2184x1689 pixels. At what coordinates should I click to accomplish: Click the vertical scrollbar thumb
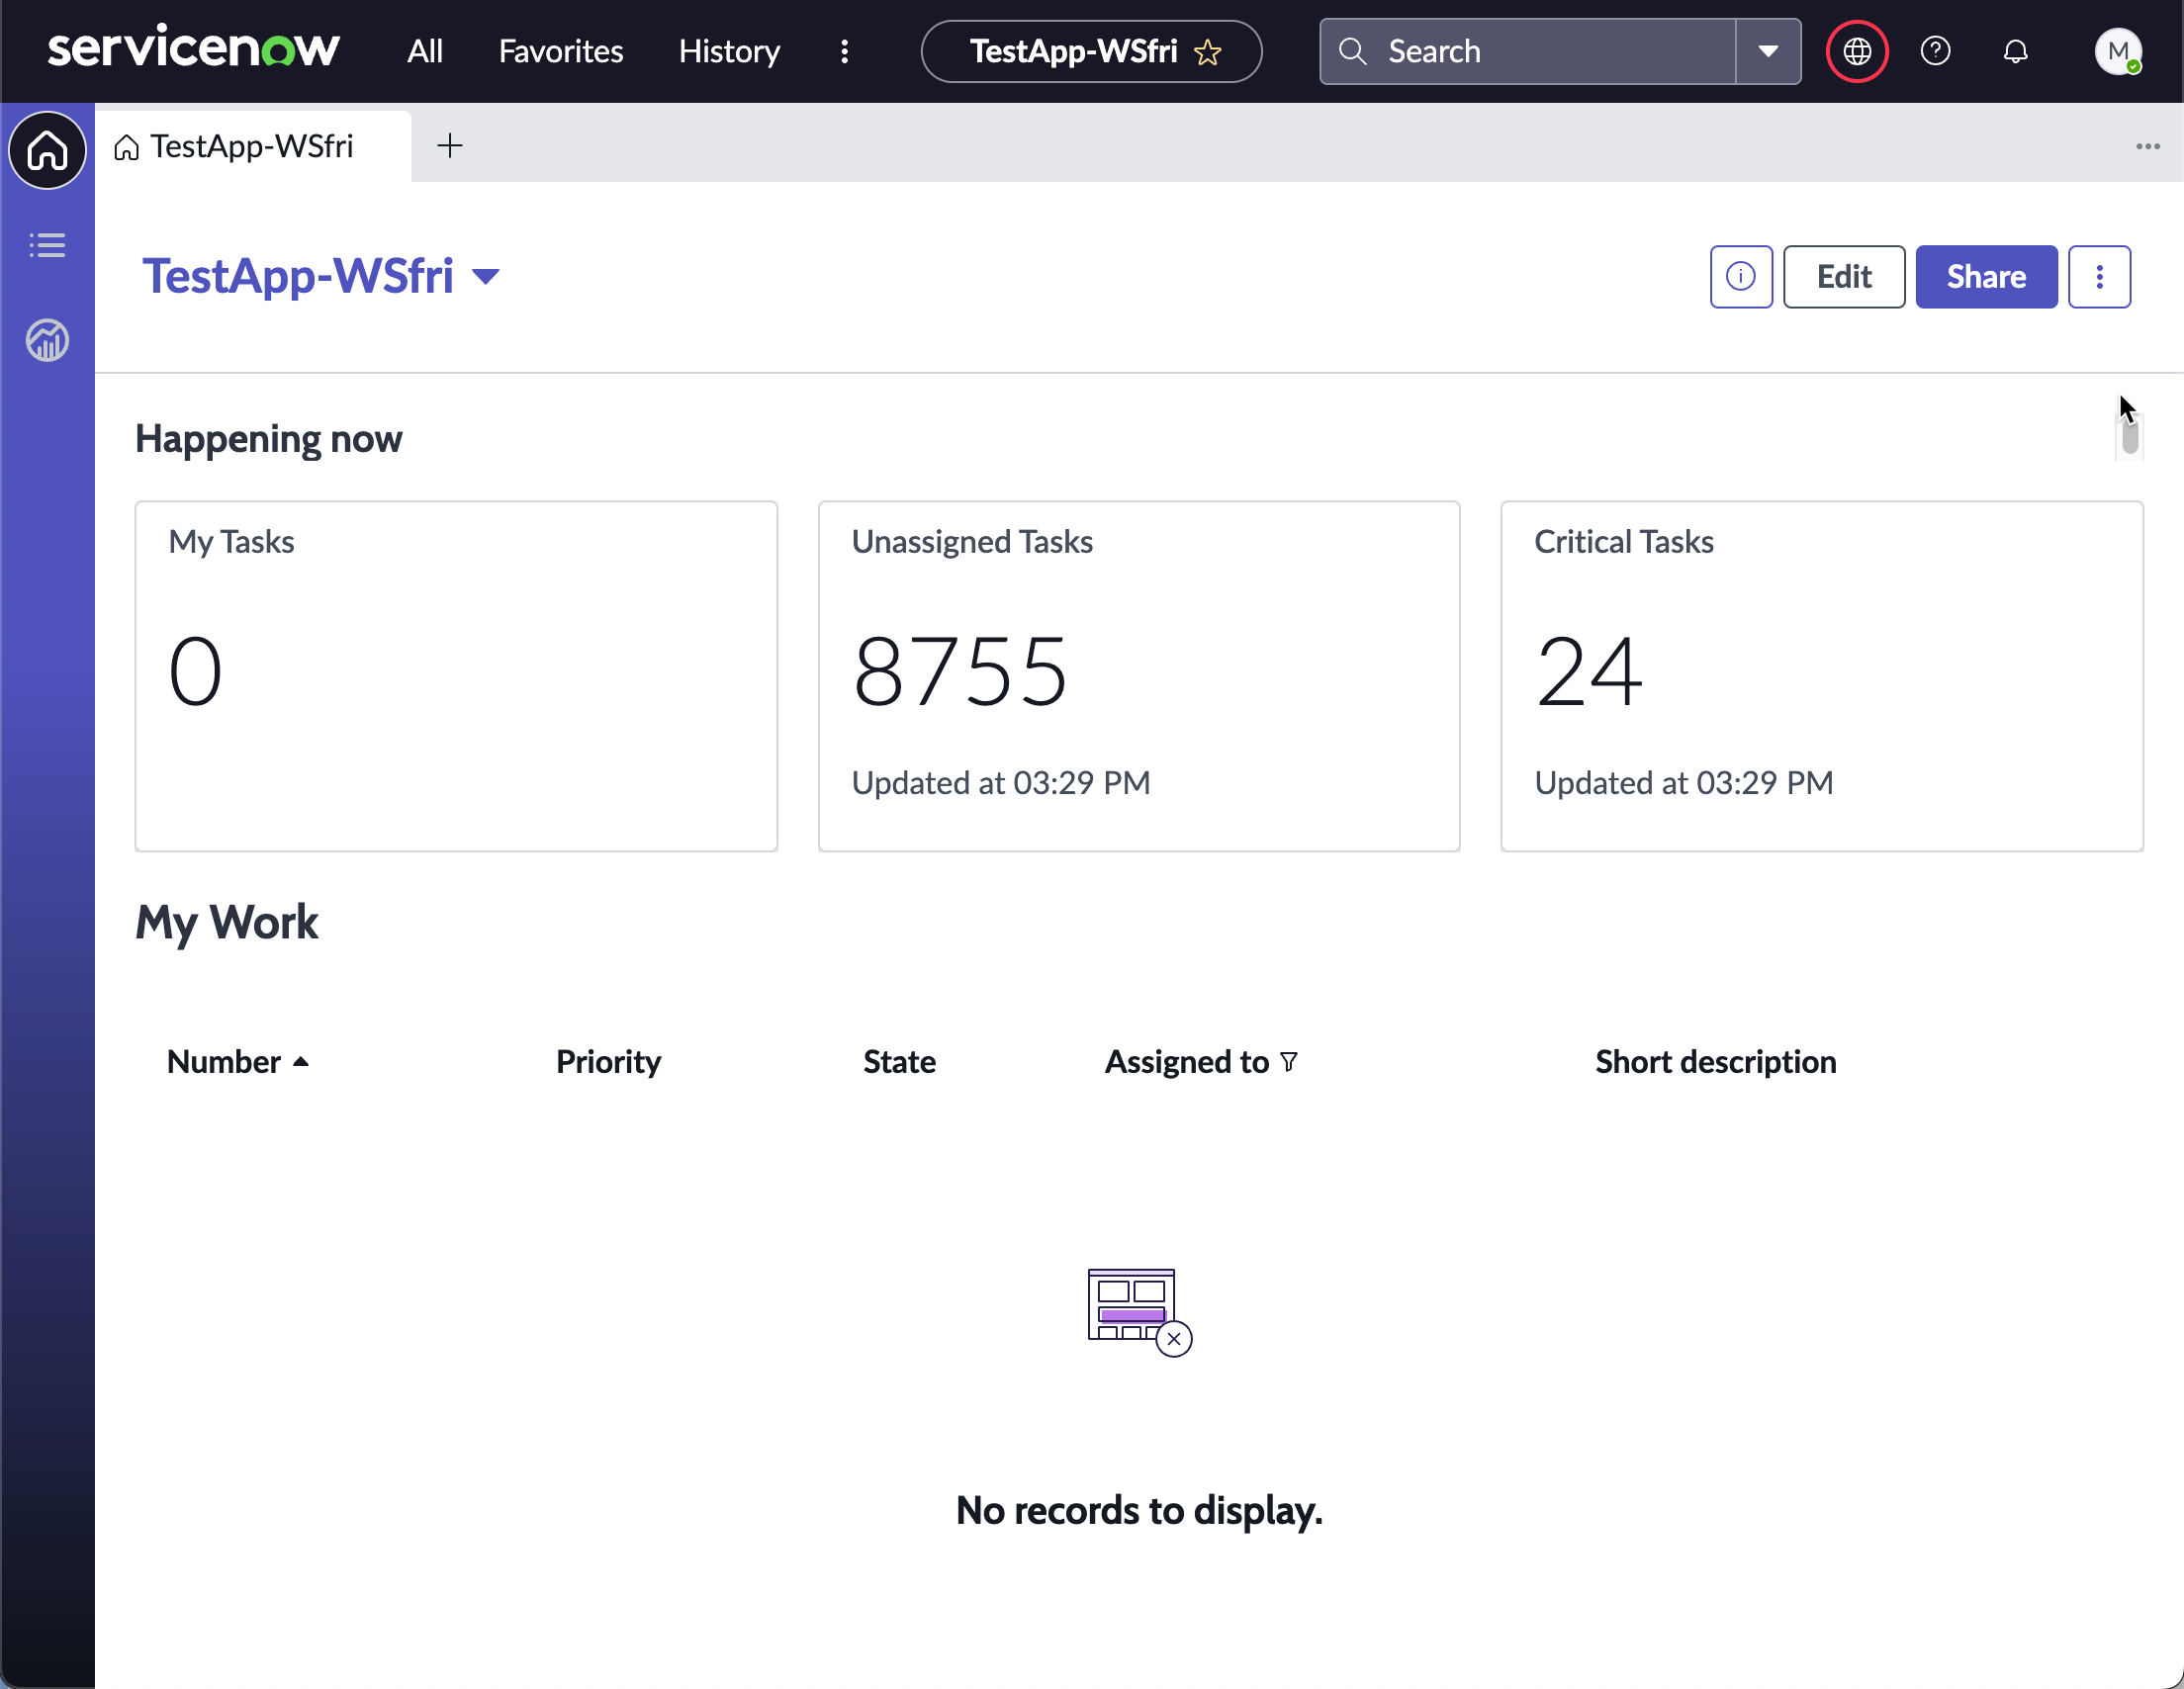2130,436
